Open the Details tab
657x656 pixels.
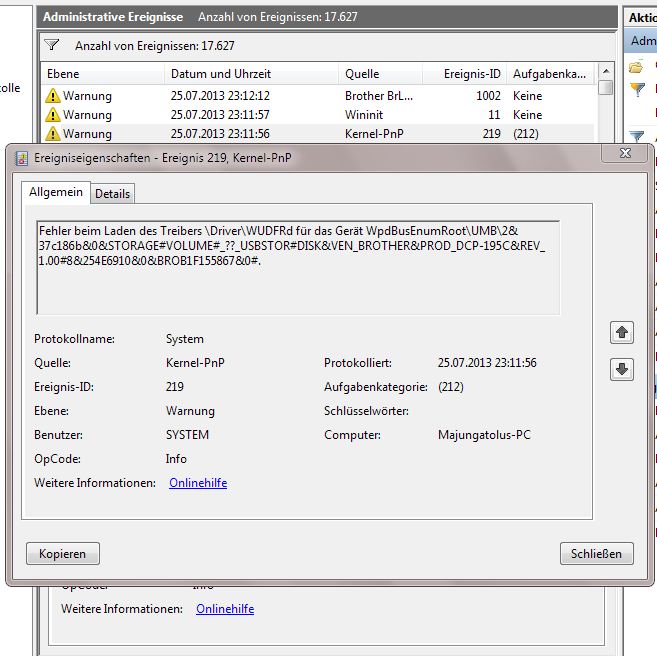tap(112, 194)
